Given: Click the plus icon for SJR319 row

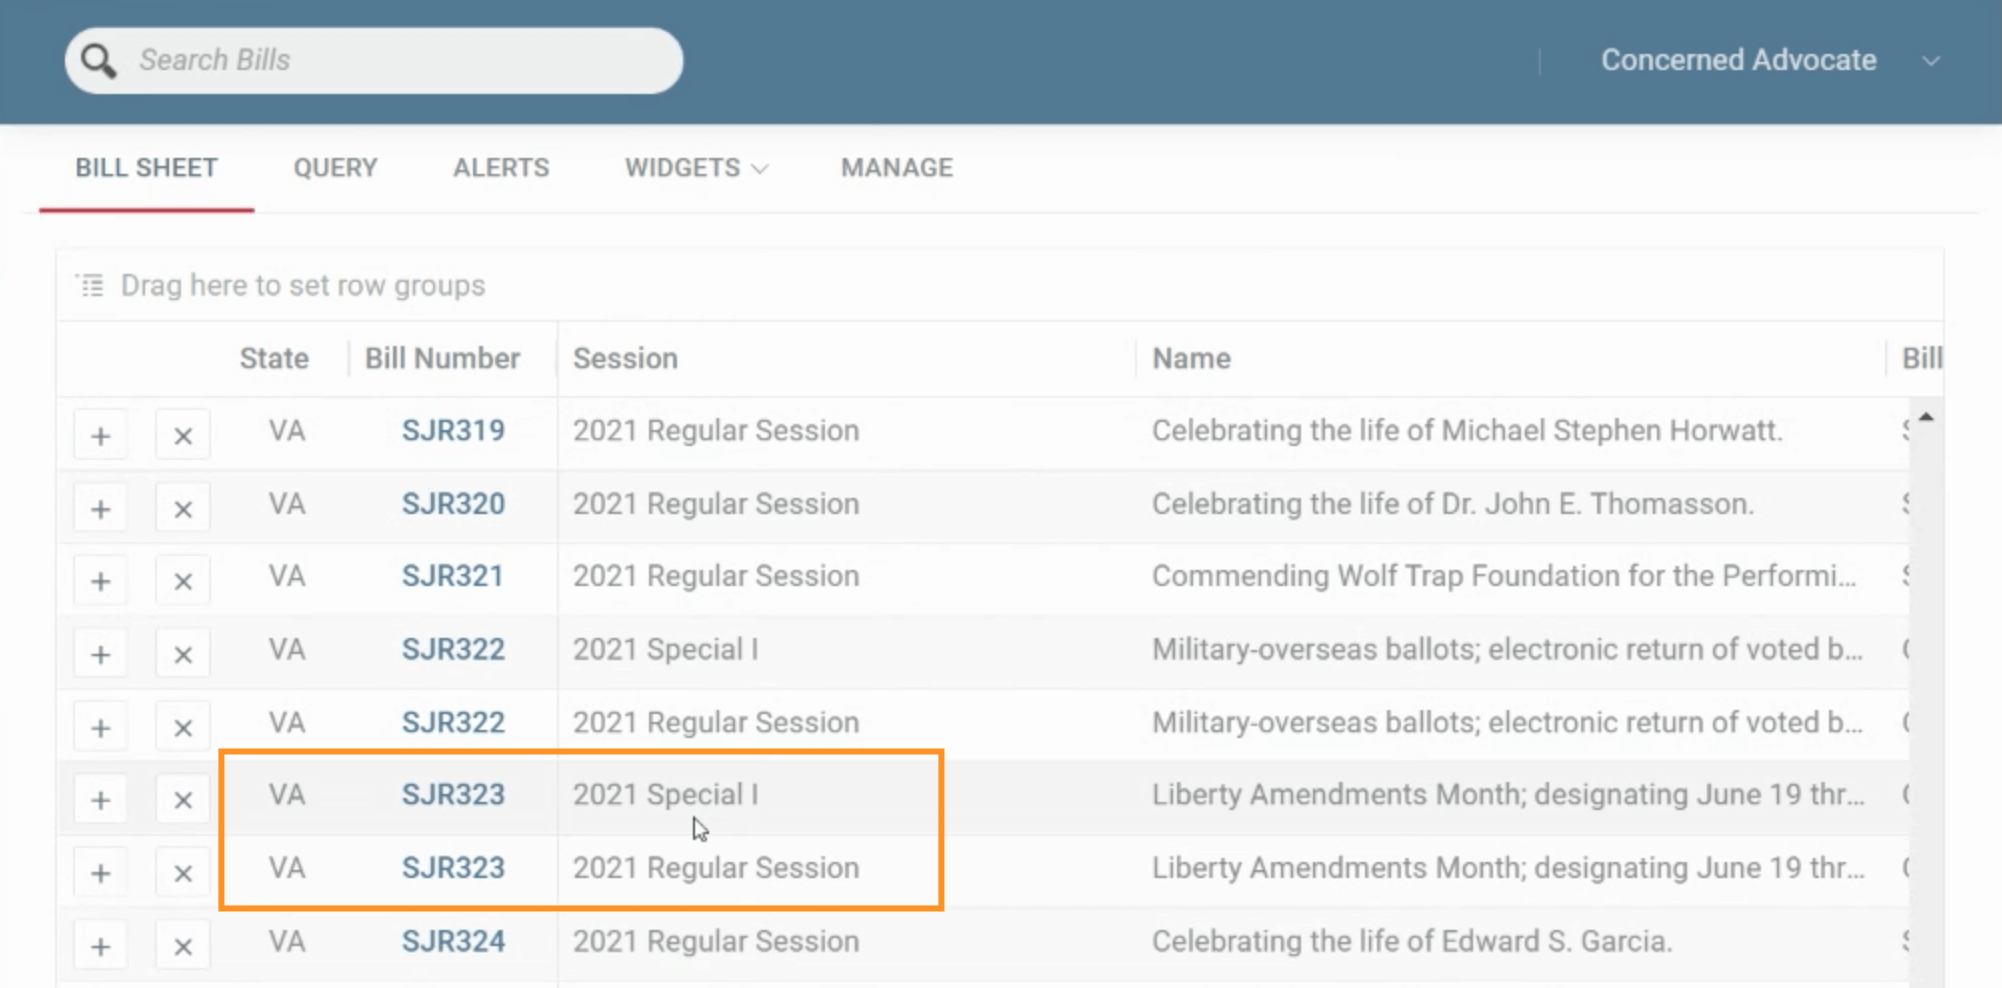Looking at the screenshot, I should point(100,436).
